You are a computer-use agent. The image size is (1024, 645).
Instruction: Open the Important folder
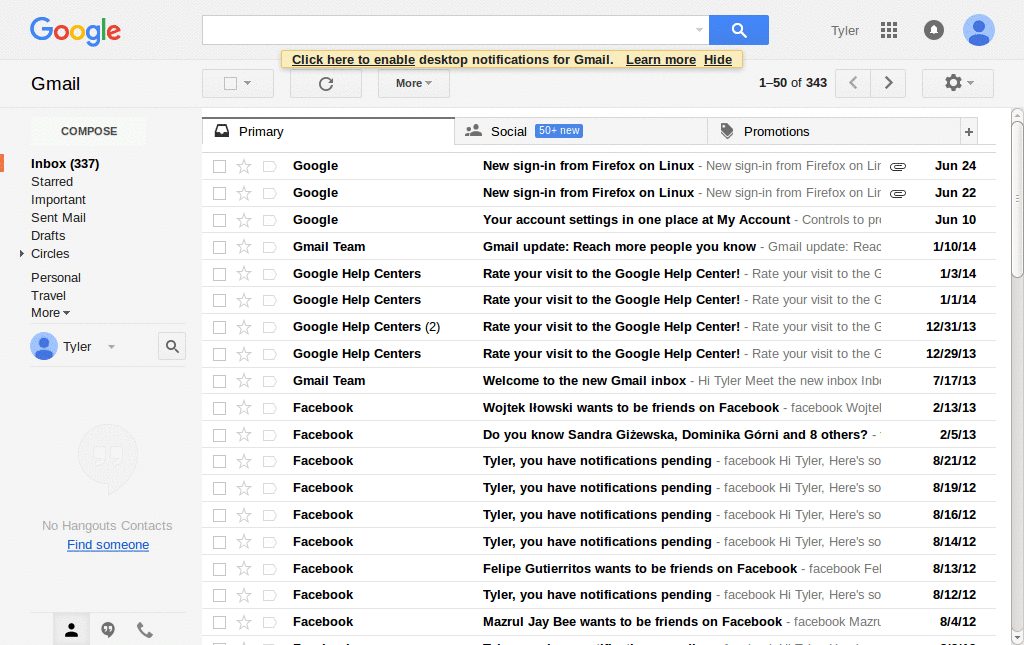[58, 200]
